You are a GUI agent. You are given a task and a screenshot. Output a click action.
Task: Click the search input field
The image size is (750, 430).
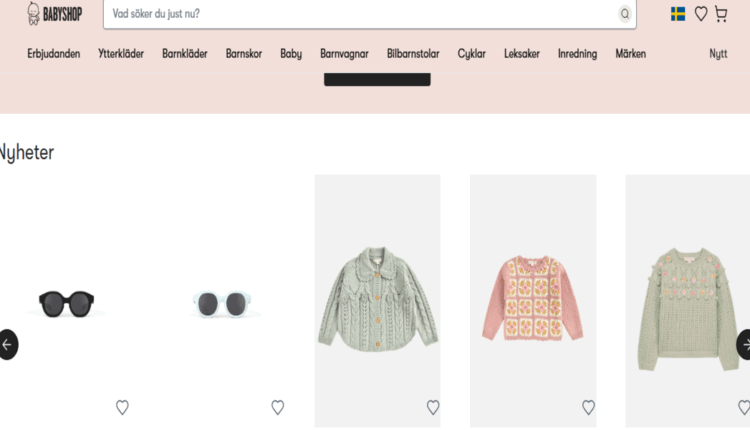pyautogui.click(x=360, y=14)
